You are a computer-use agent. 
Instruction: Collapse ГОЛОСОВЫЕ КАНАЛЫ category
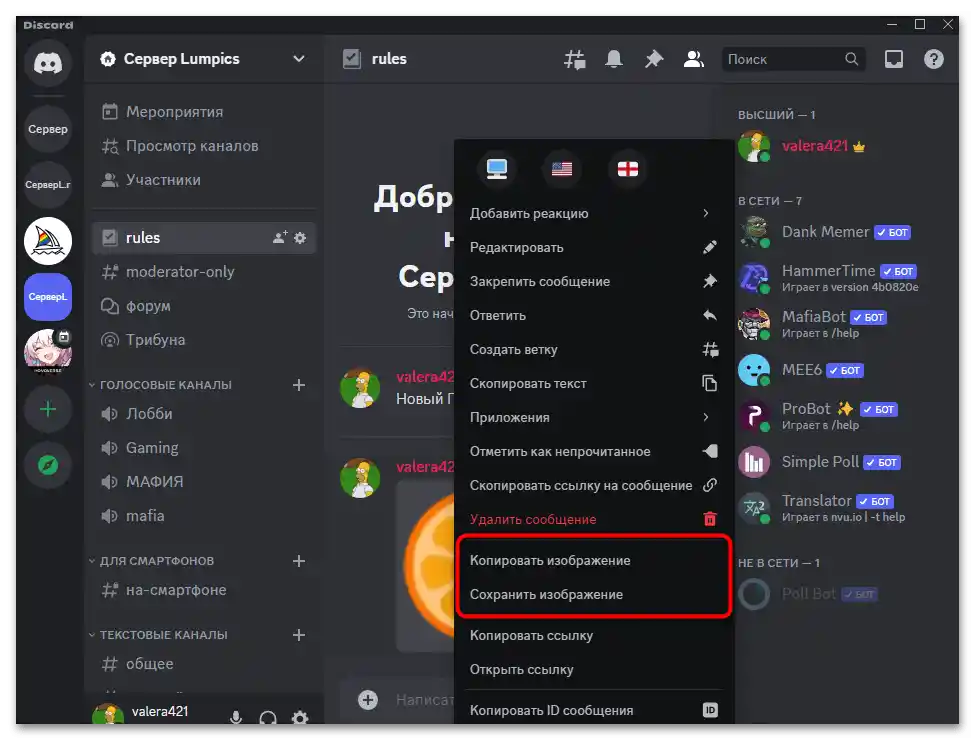(160, 386)
